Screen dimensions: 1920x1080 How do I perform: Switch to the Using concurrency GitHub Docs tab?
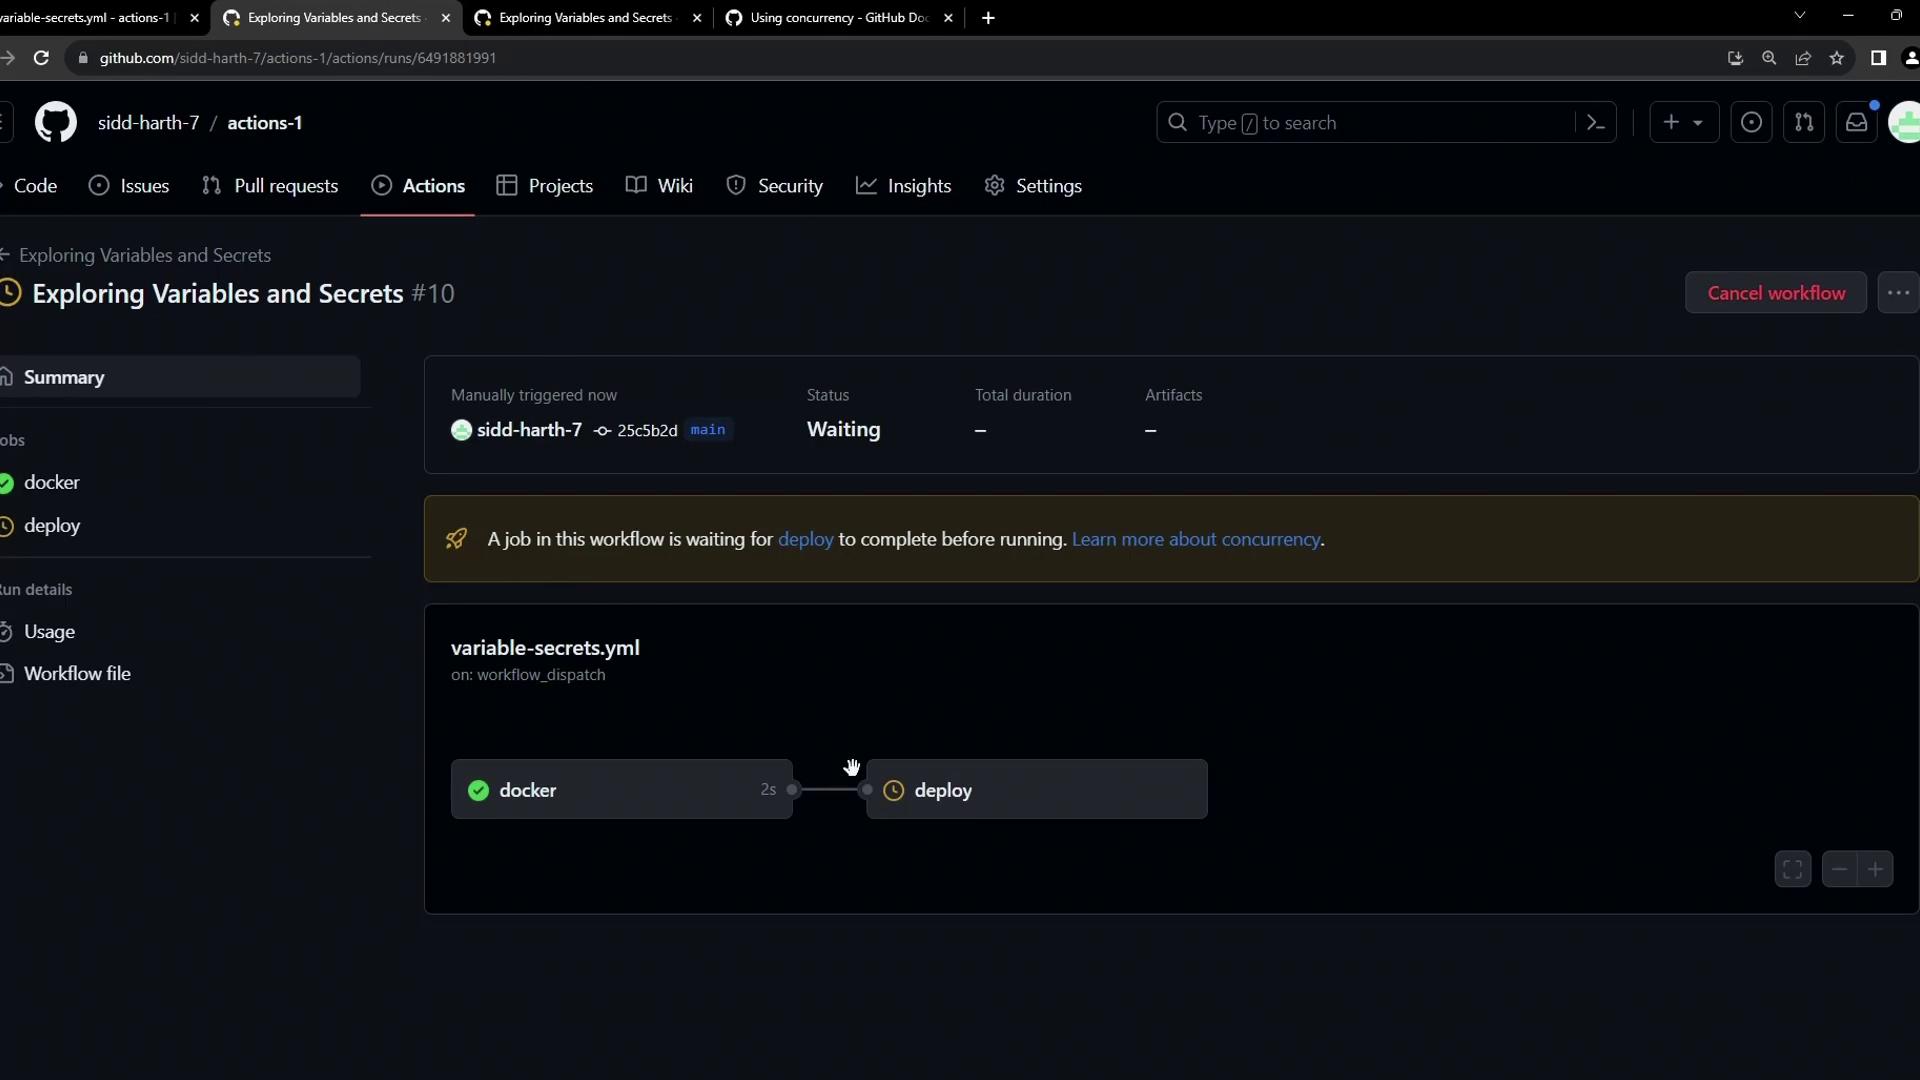[x=838, y=18]
